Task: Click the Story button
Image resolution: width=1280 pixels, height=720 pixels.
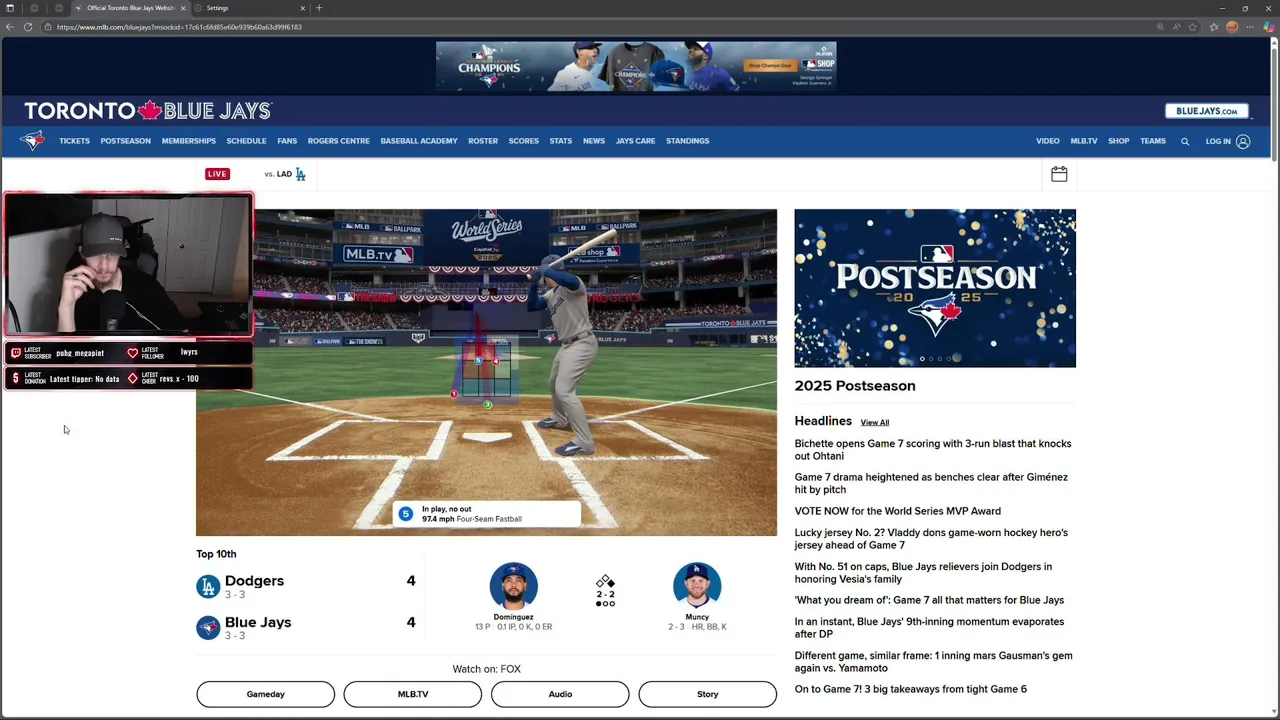Action: pyautogui.click(x=708, y=694)
